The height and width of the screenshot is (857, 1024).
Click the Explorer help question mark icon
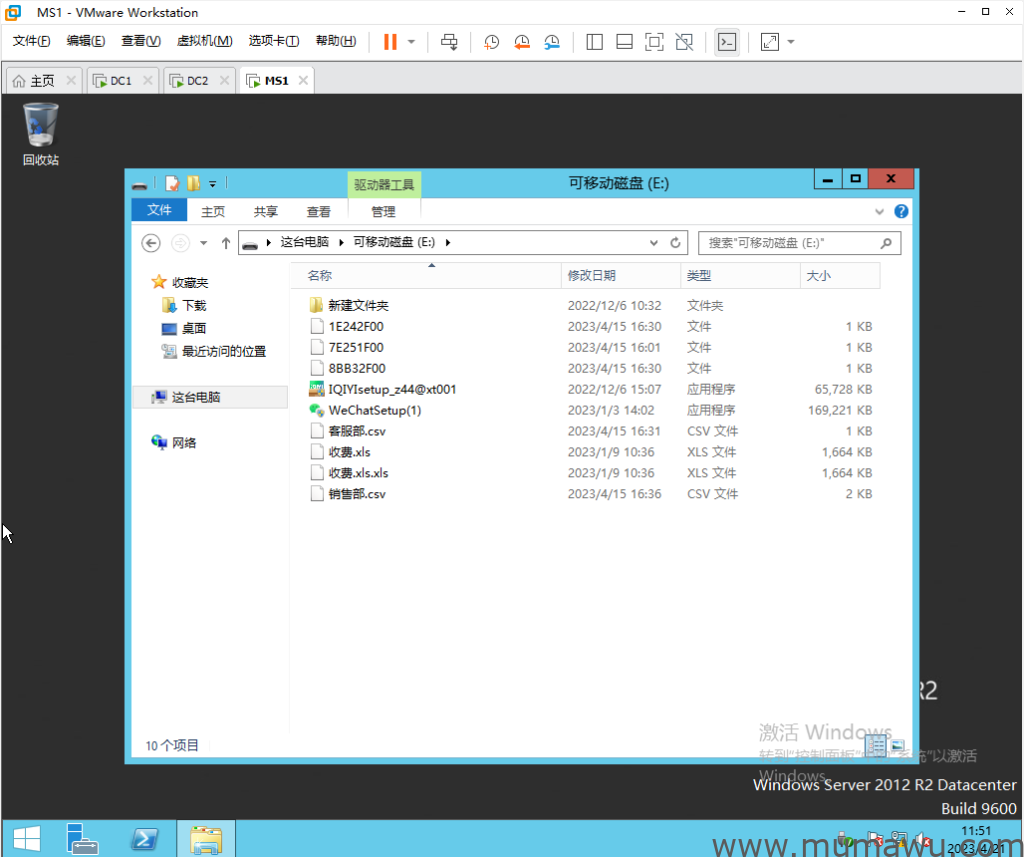901,212
